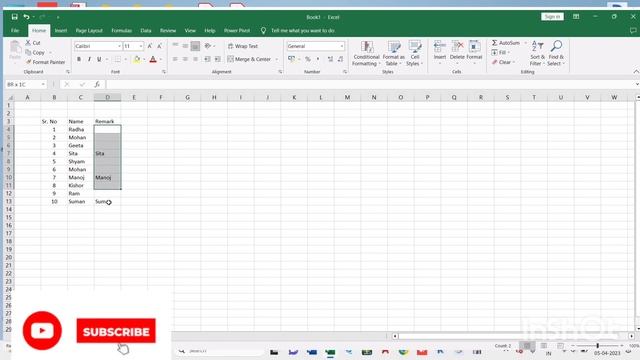This screenshot has height=360, width=640.
Task: Click the Merge & Center button
Action: 249,59
